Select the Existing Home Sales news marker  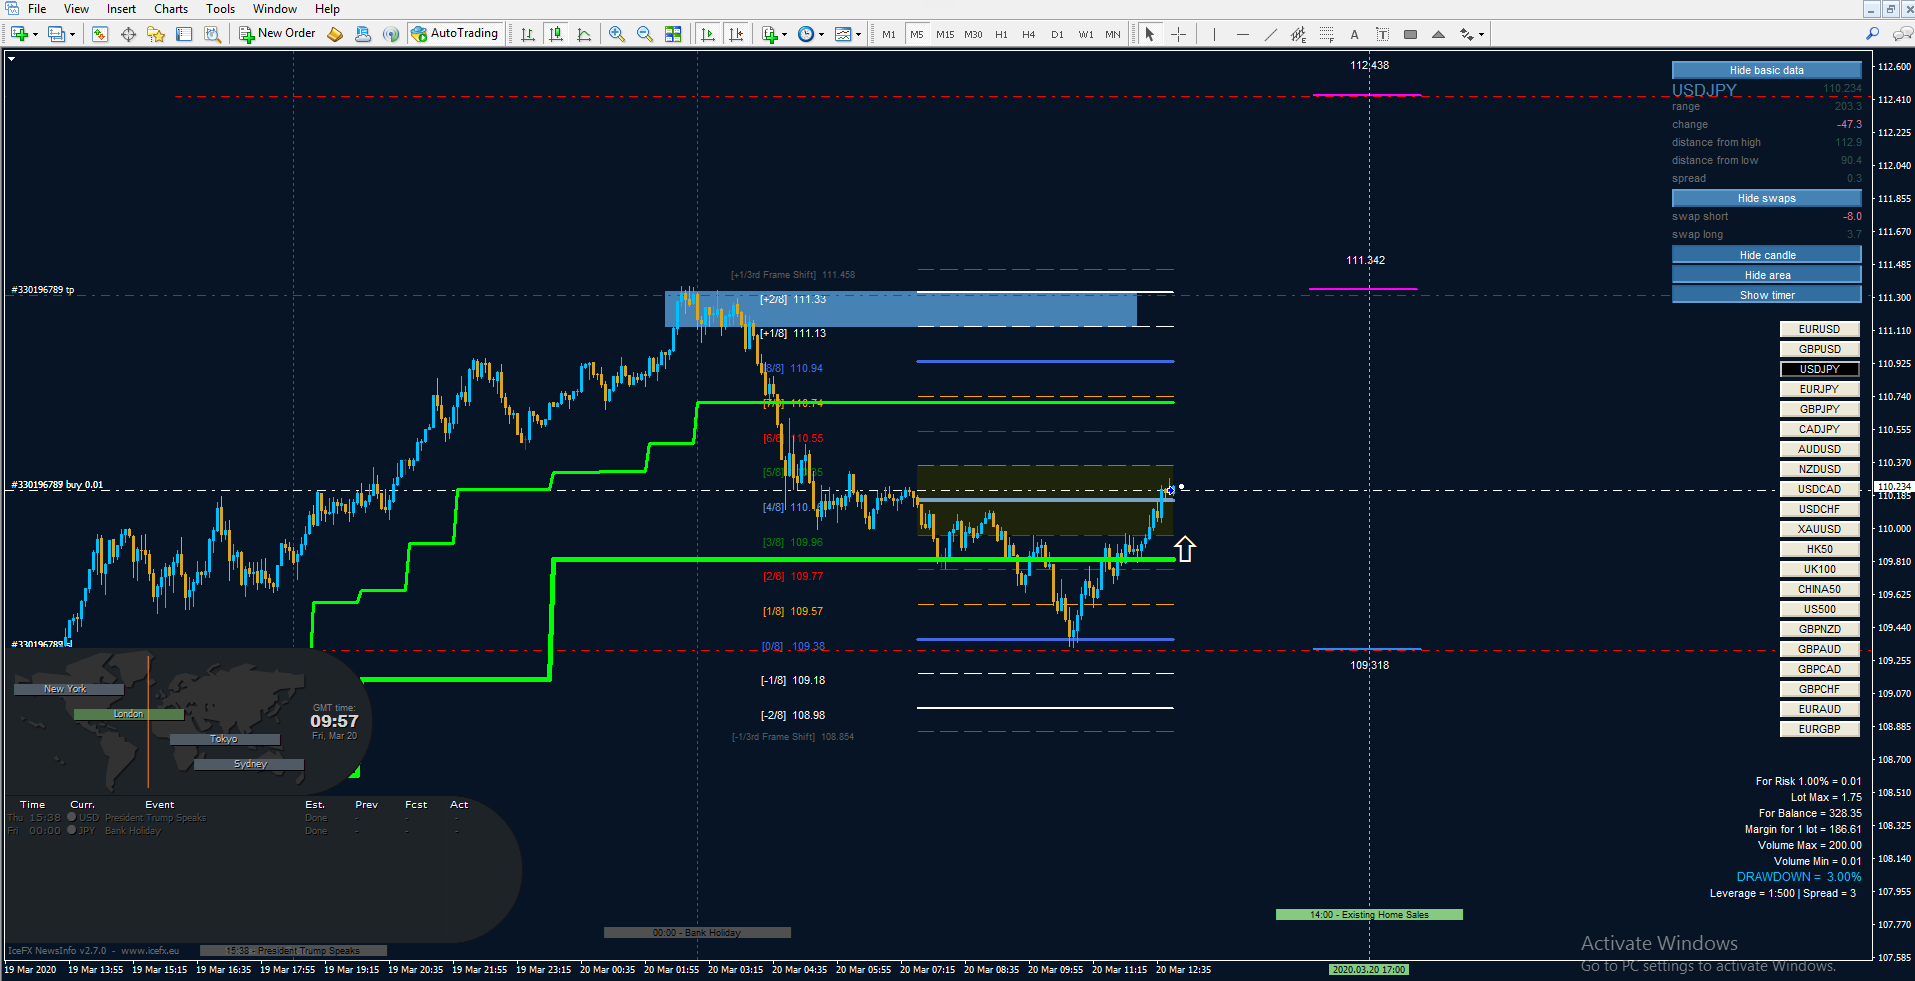(1369, 915)
